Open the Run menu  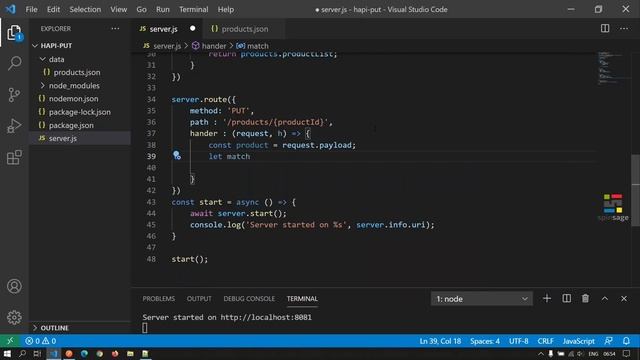[162, 9]
